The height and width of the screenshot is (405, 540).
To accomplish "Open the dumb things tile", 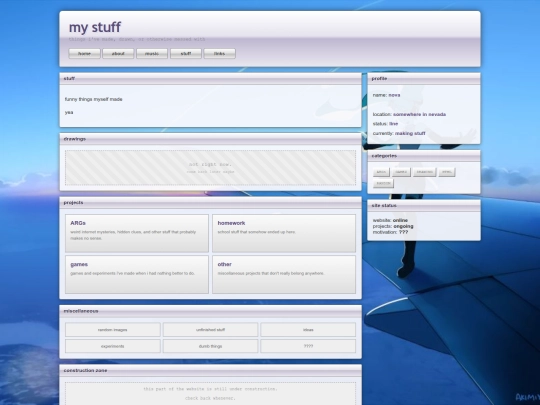I will click(210, 346).
